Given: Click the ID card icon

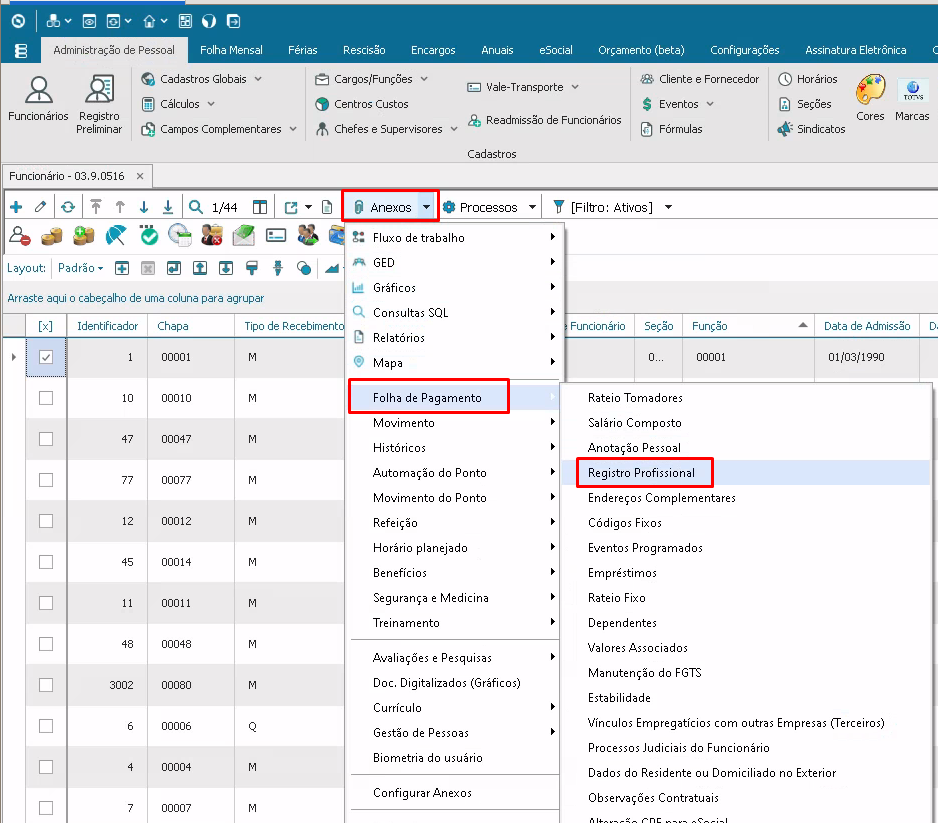Looking at the screenshot, I should [276, 236].
